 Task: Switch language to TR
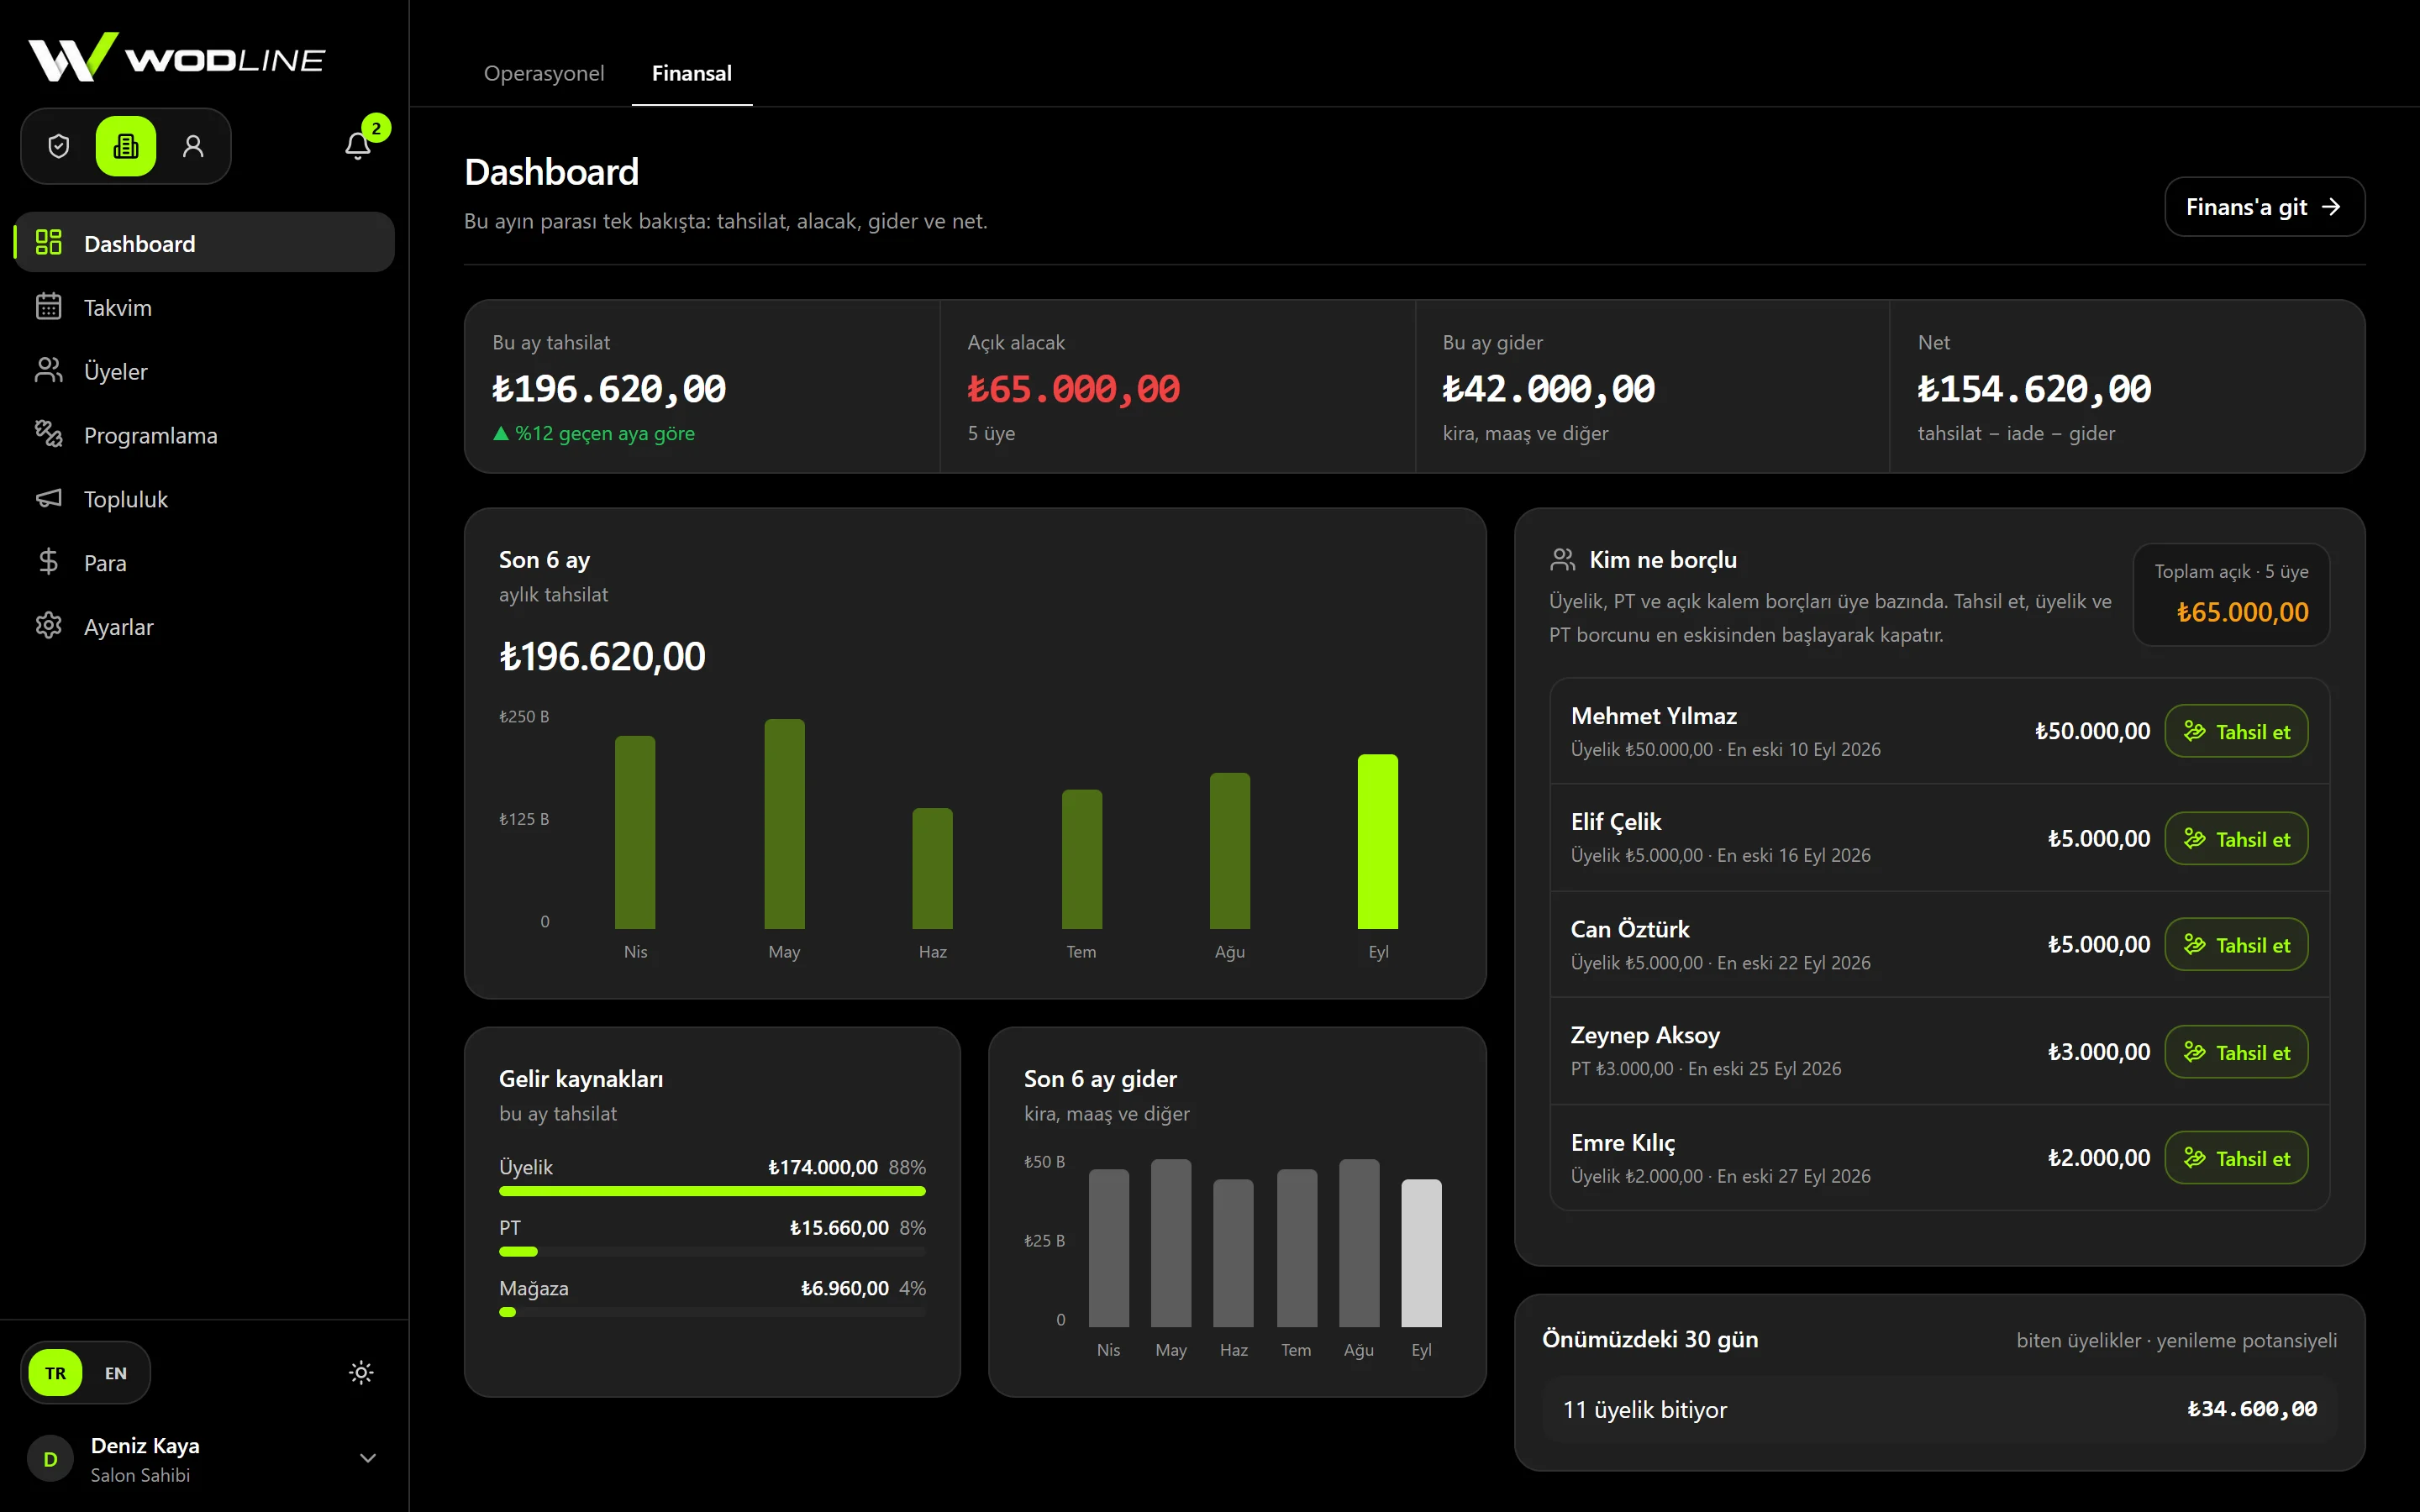[55, 1373]
